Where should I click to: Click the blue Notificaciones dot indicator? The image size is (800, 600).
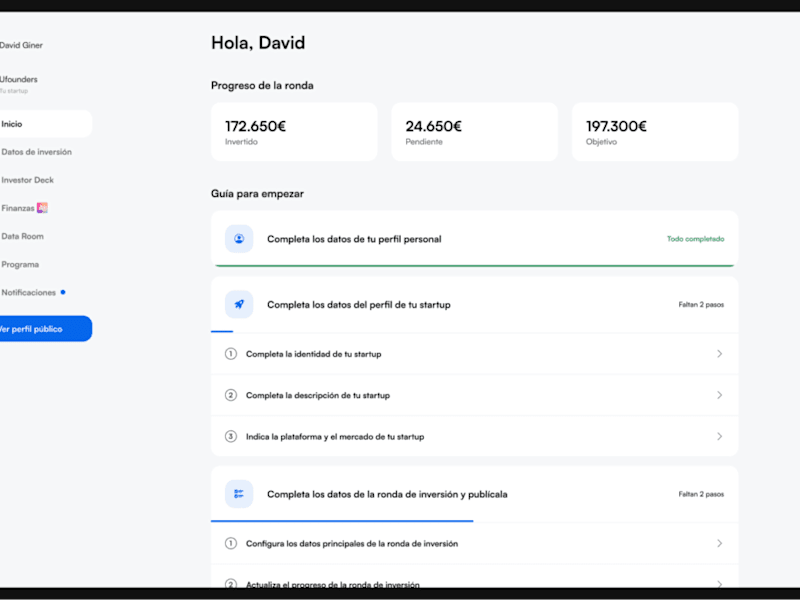click(x=63, y=292)
